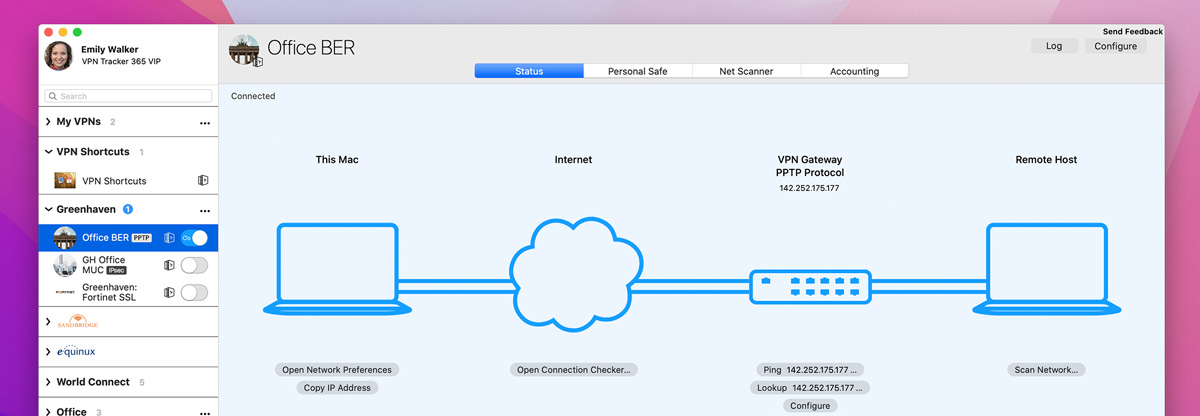
Task: Click the sidebar Search field
Action: click(128, 96)
